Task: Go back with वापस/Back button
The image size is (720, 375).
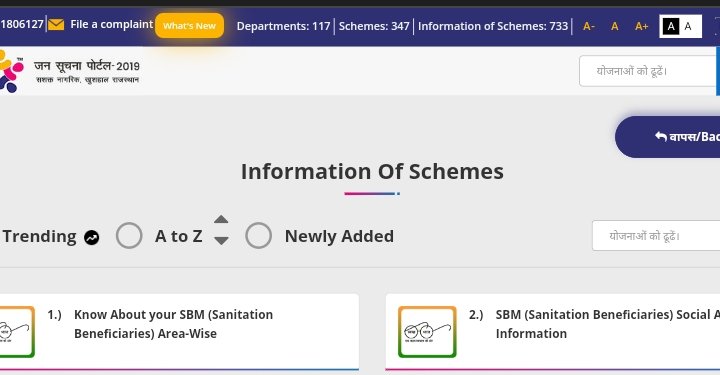Action: tap(668, 137)
